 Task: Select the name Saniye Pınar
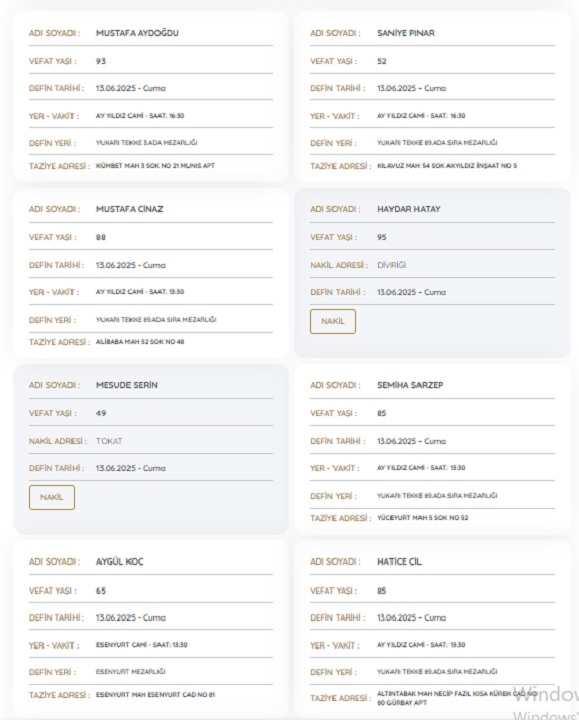pos(405,33)
